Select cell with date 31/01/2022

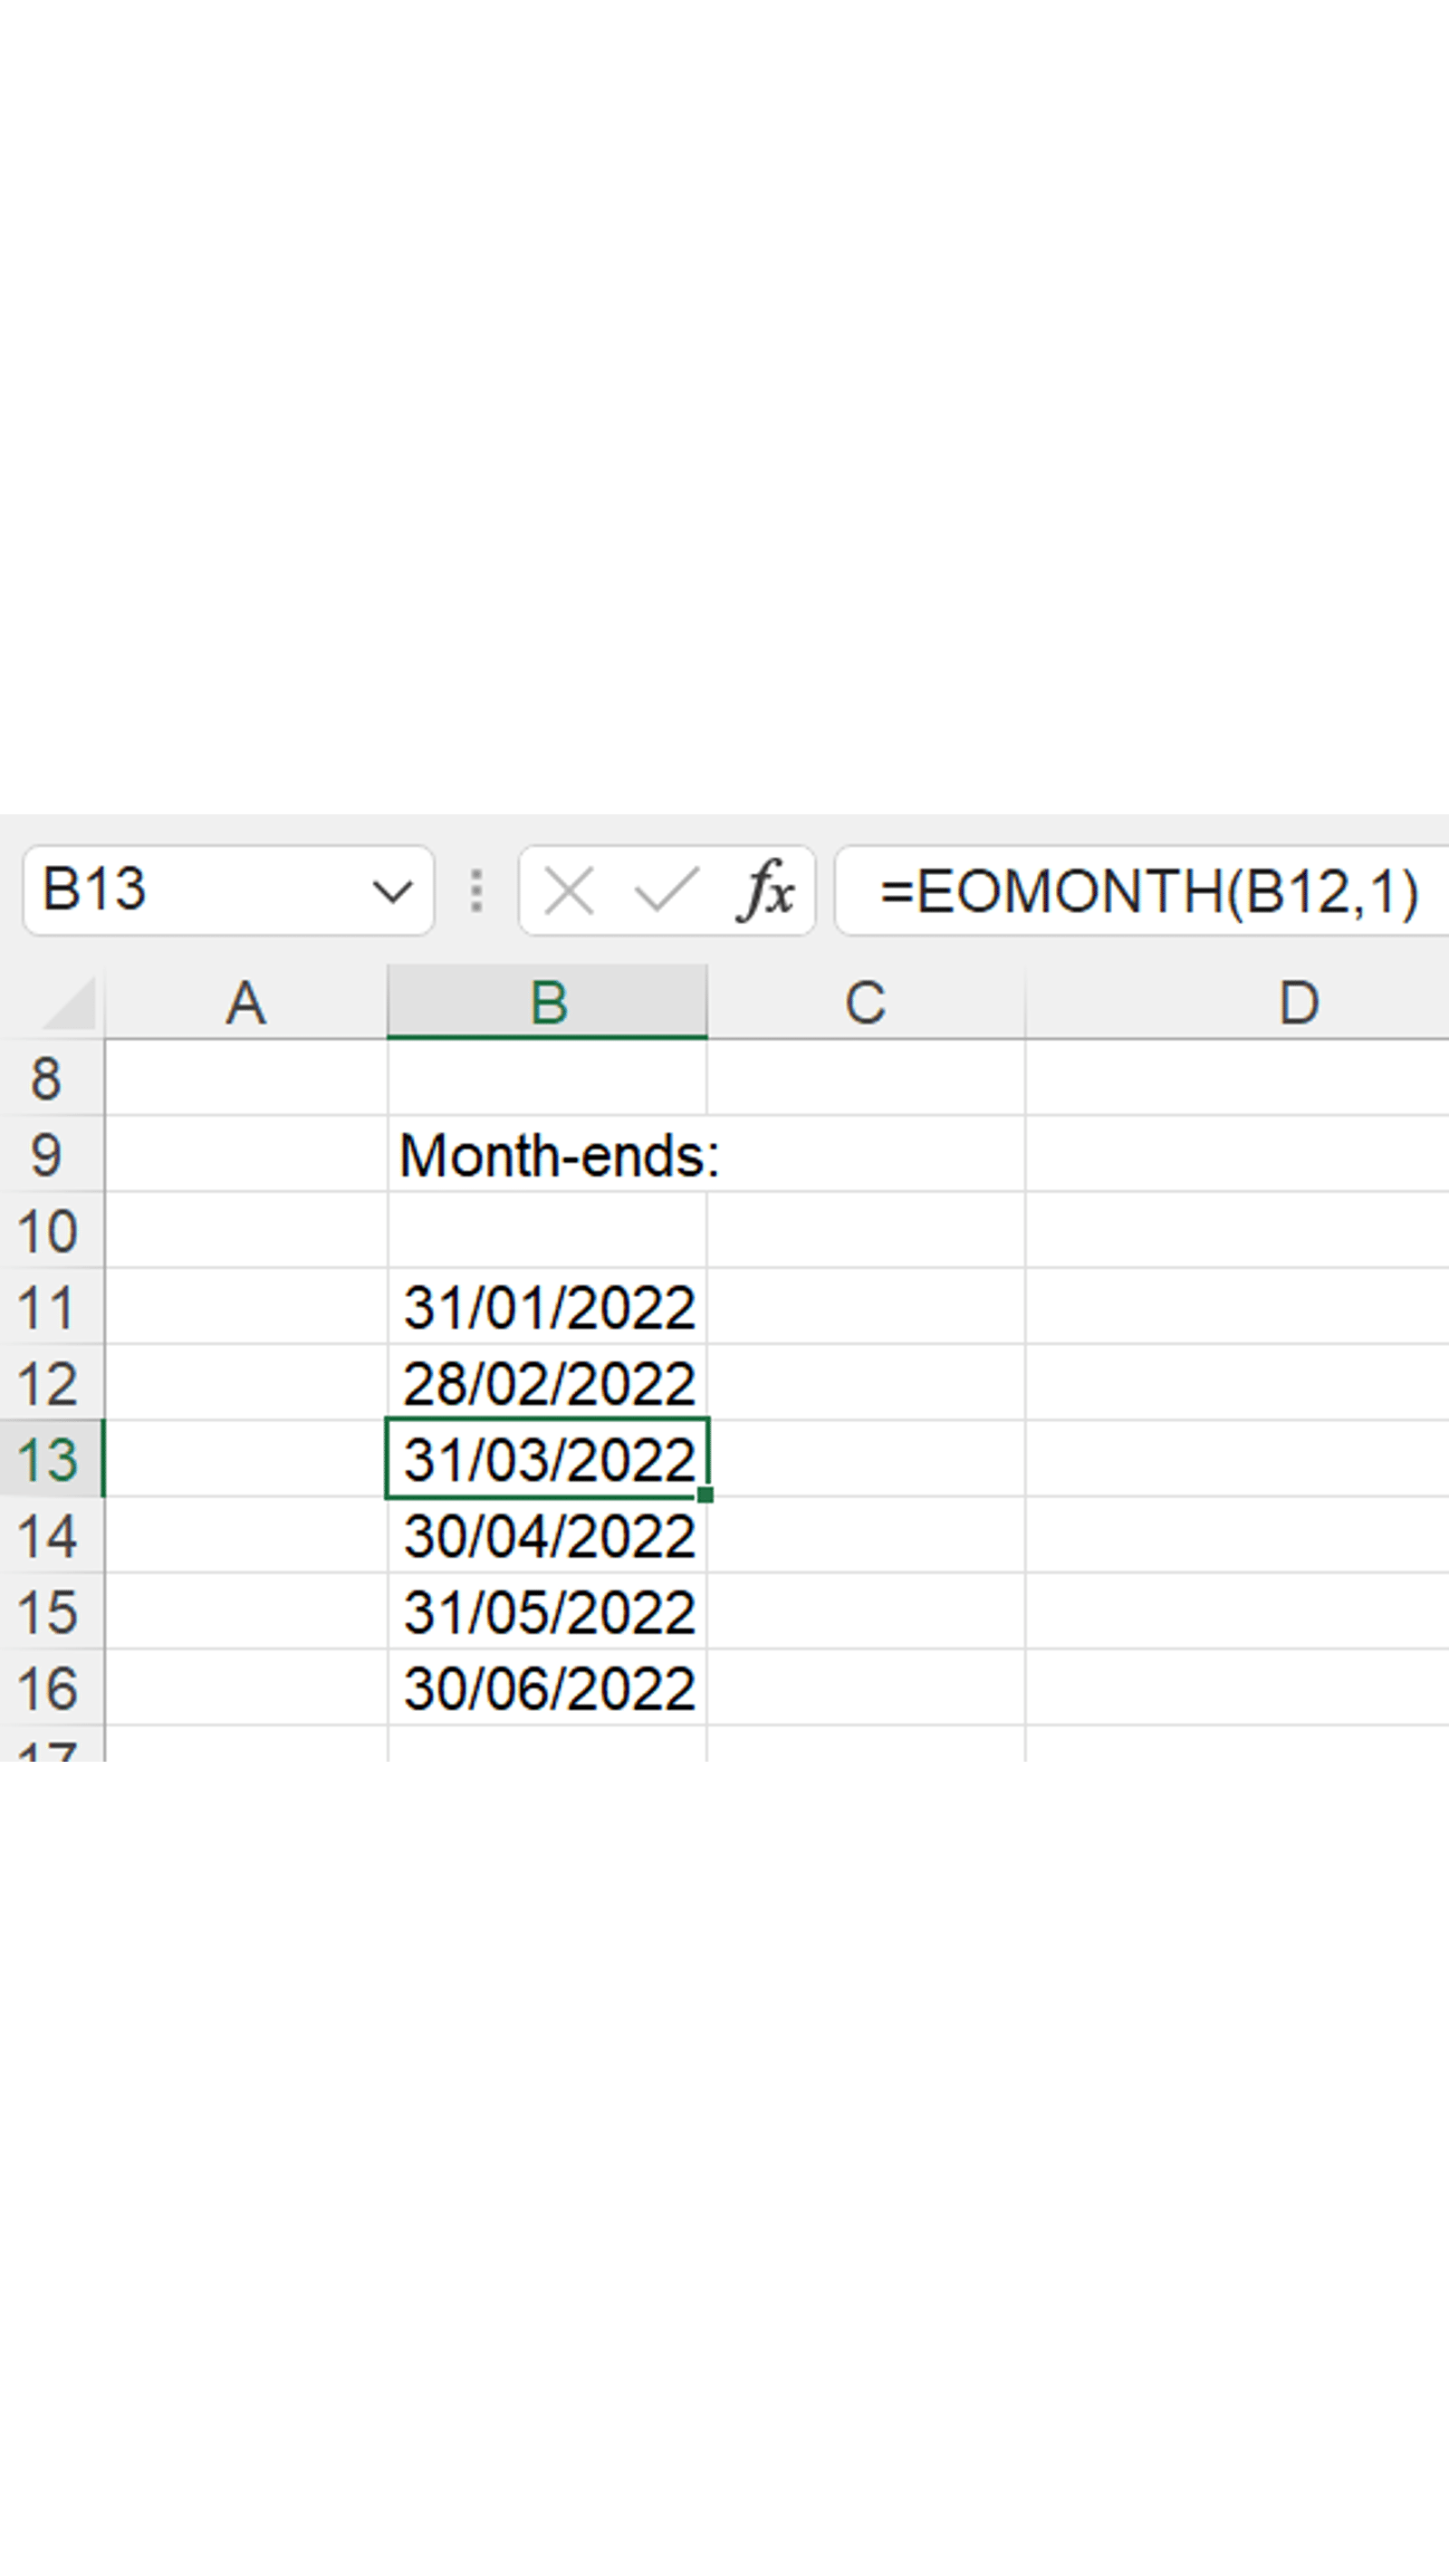click(x=547, y=1307)
